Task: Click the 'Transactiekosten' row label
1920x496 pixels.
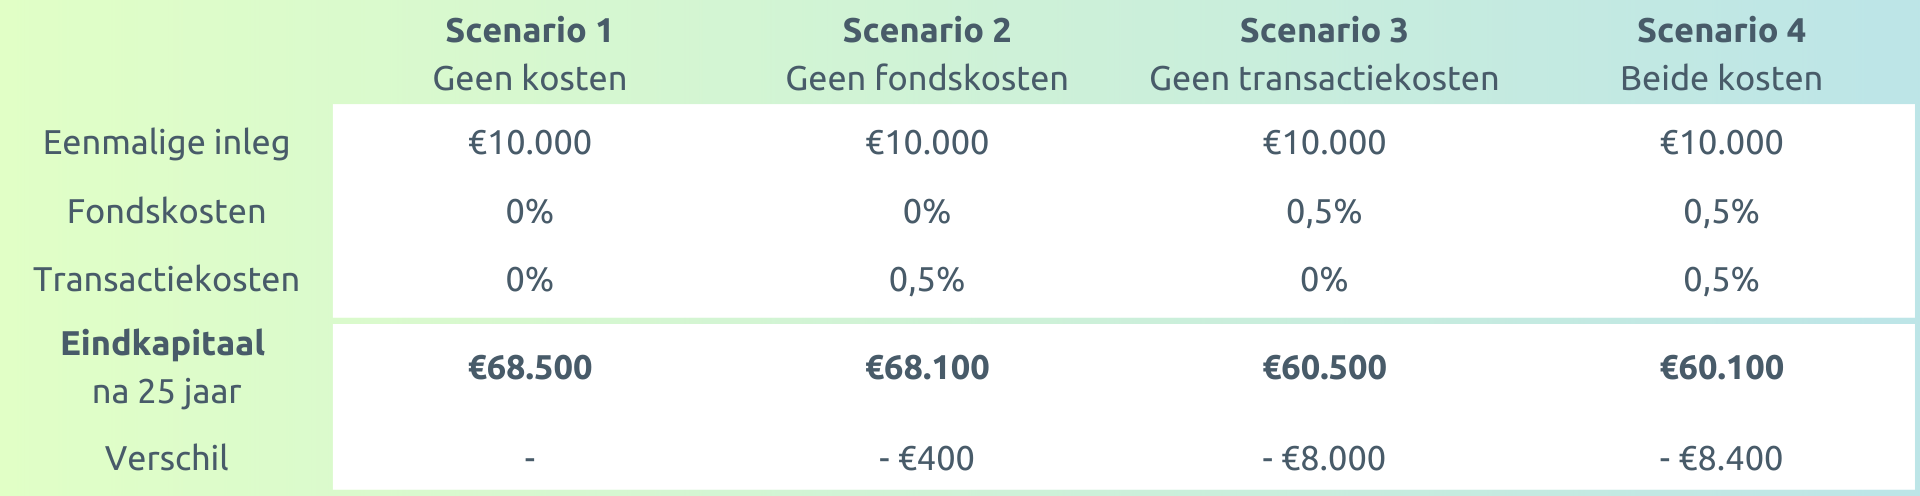Action: (x=166, y=280)
